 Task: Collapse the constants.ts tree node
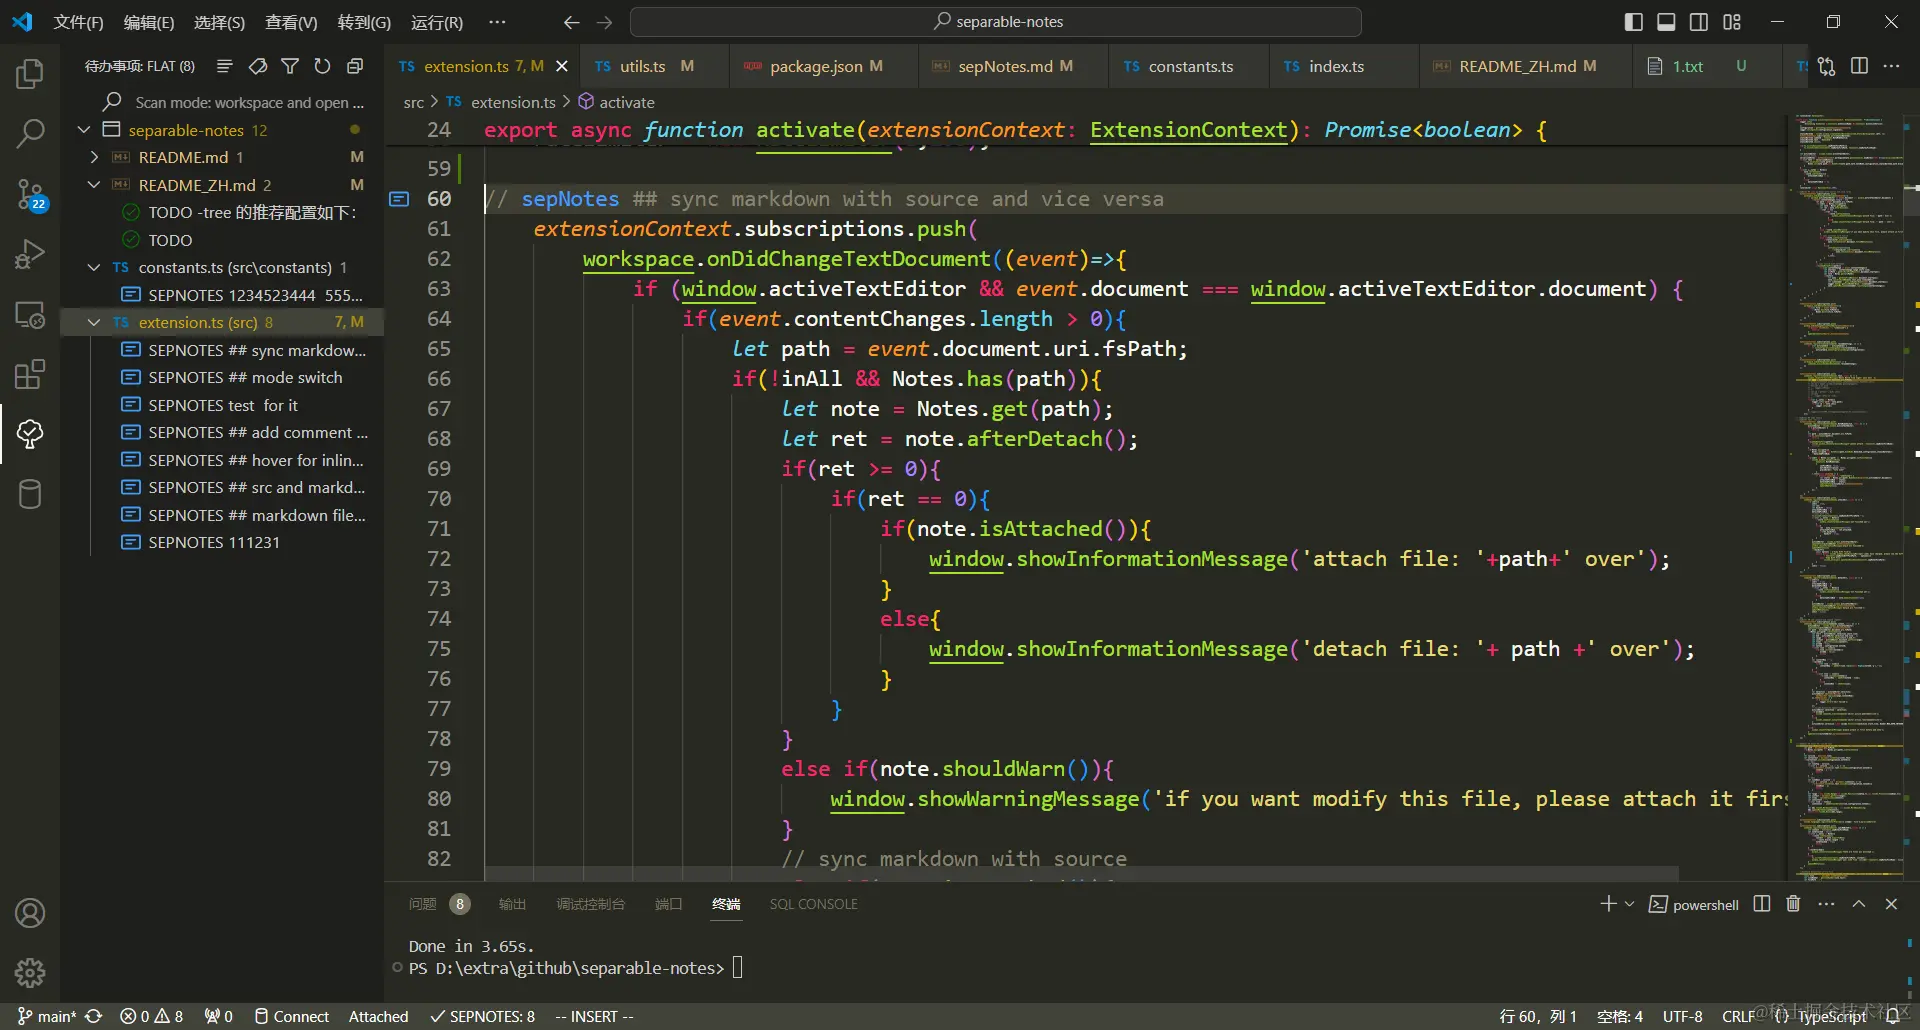pos(94,267)
